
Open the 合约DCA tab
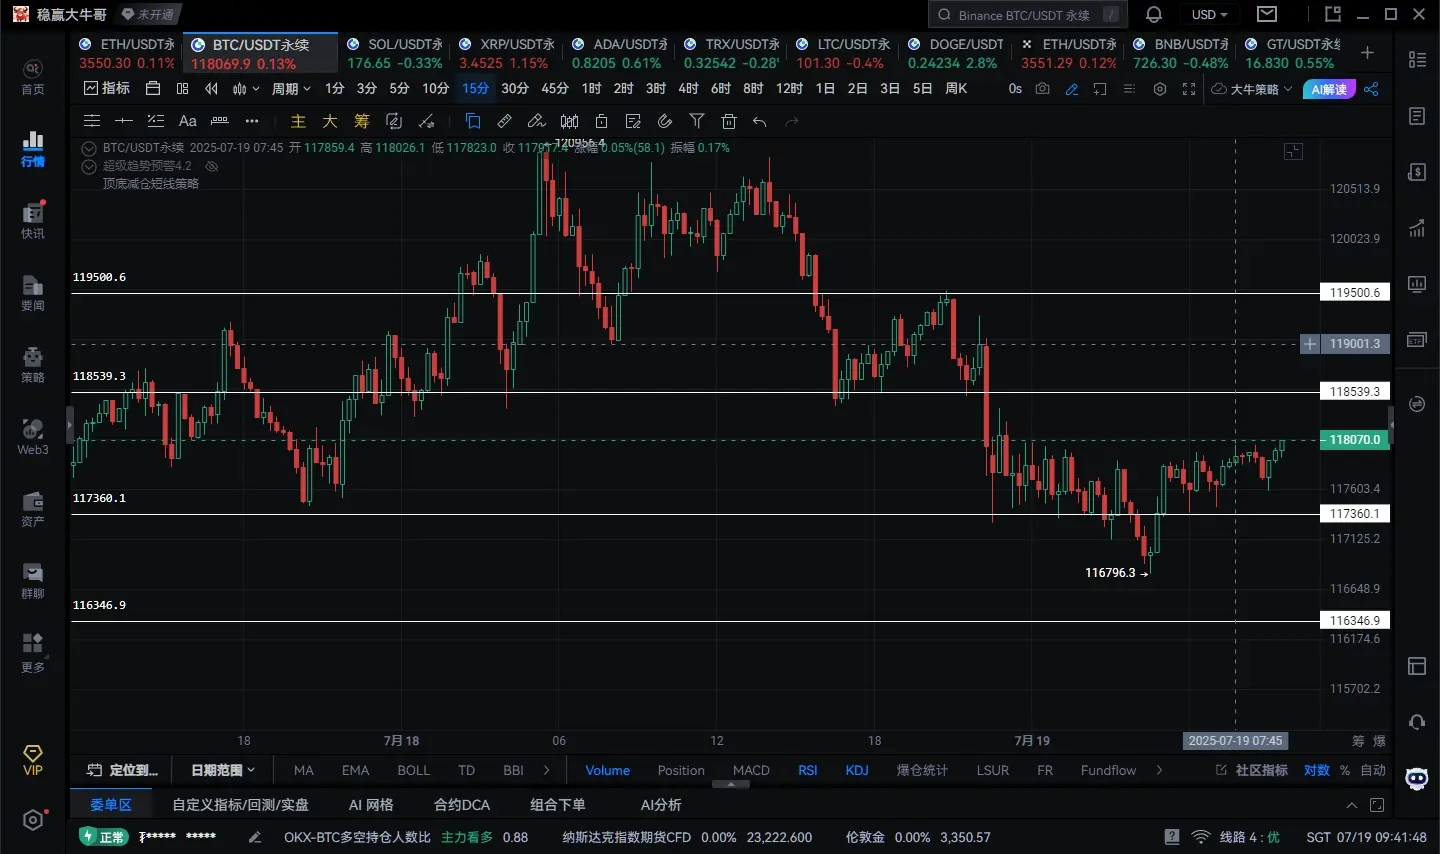462,805
